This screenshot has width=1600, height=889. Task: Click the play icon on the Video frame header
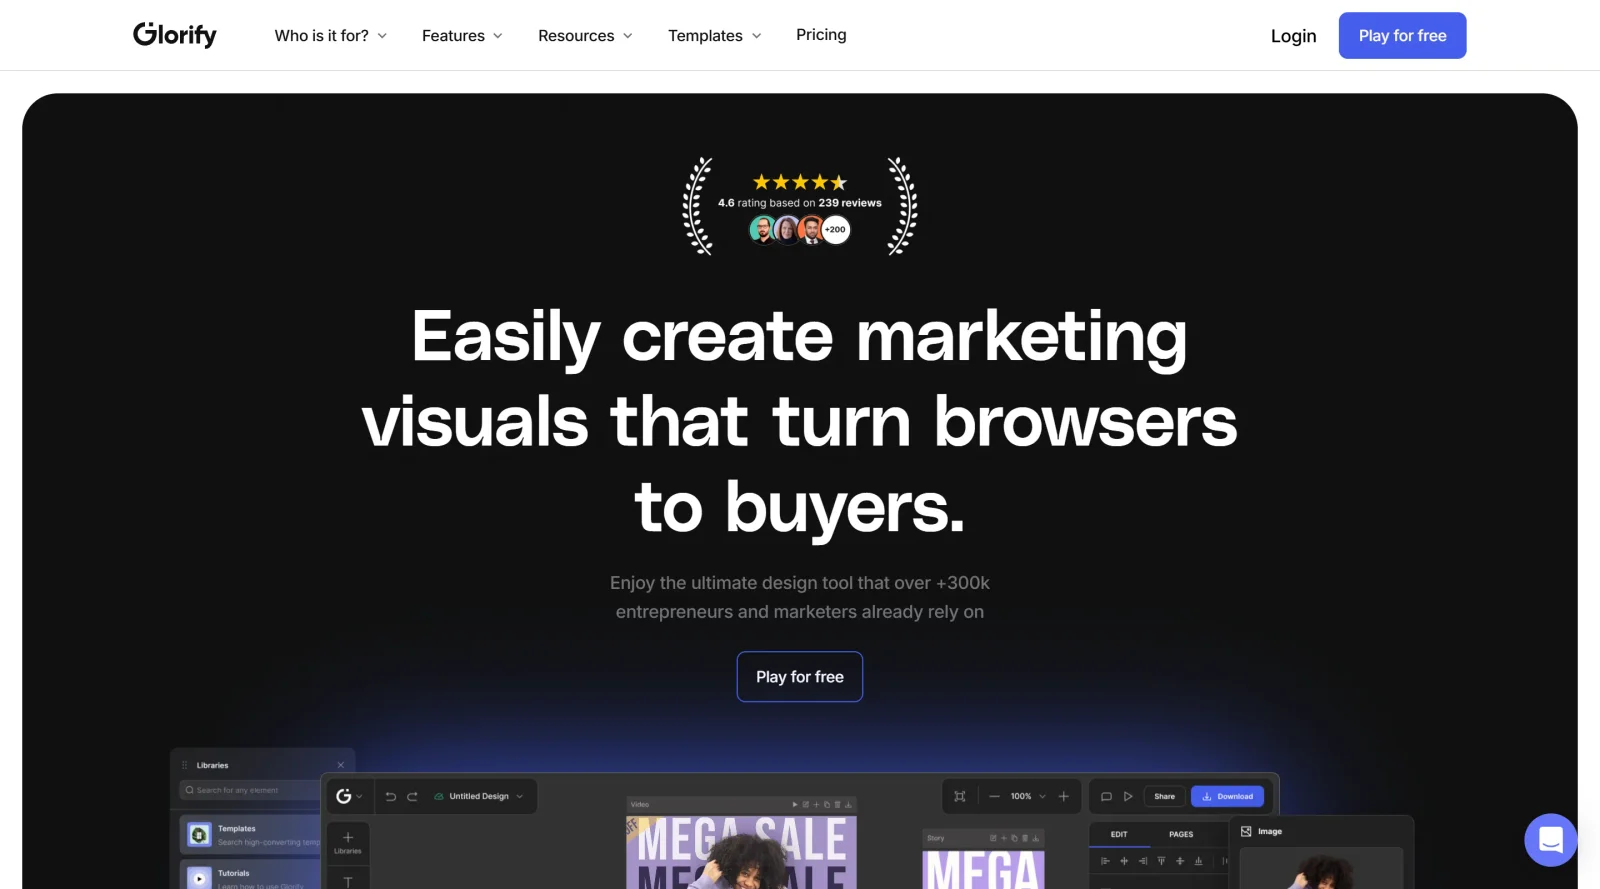click(795, 804)
